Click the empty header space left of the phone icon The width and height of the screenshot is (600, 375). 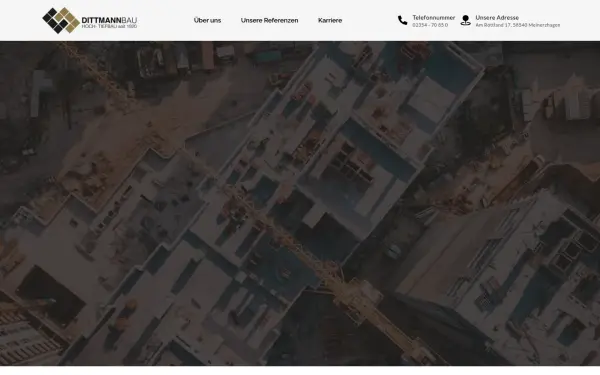[x=369, y=20]
